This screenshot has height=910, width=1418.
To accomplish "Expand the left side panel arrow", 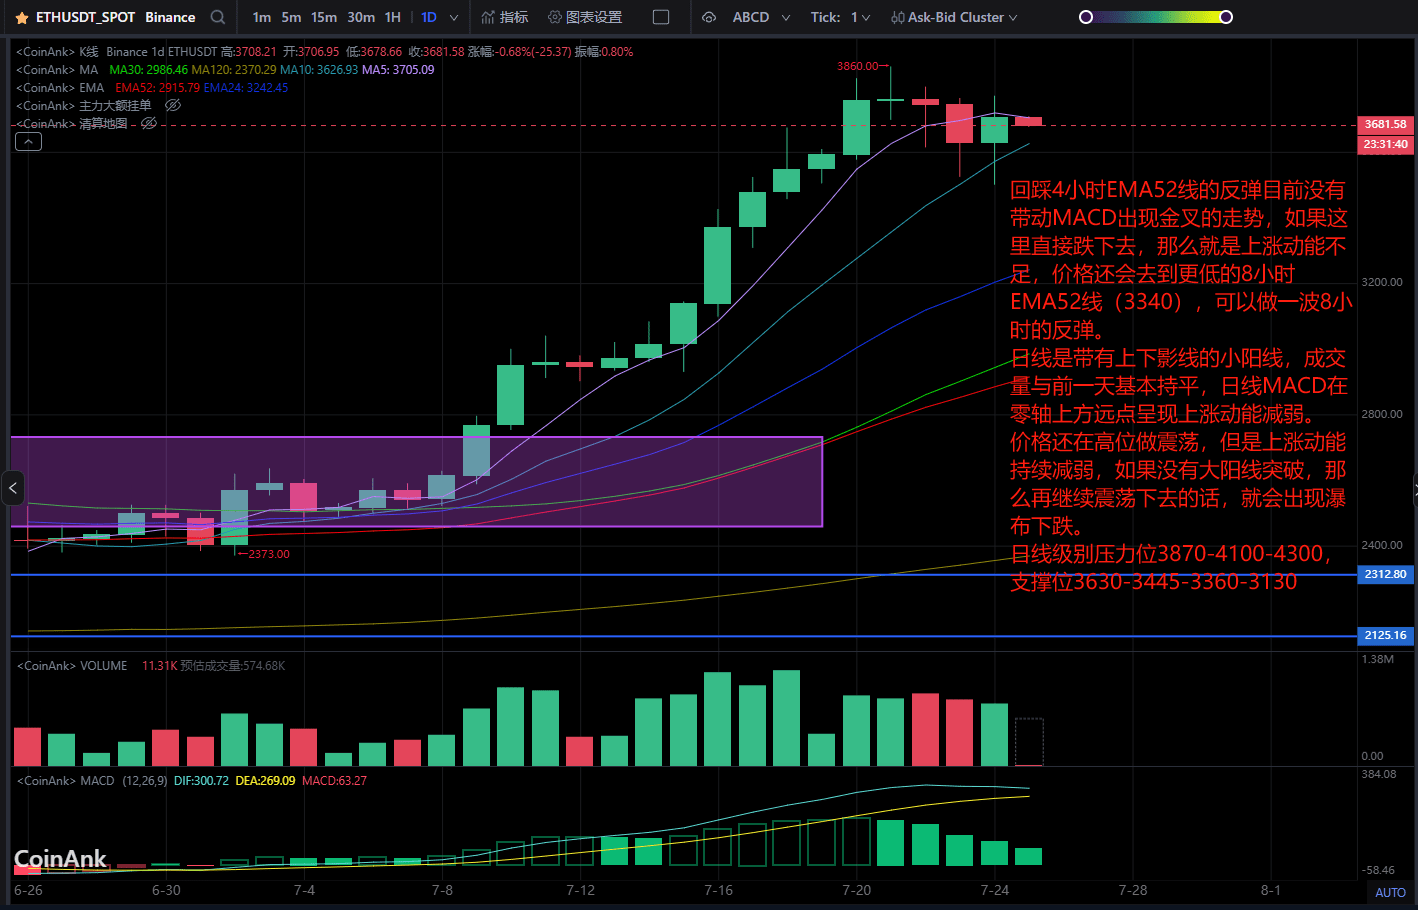I will (x=12, y=488).
